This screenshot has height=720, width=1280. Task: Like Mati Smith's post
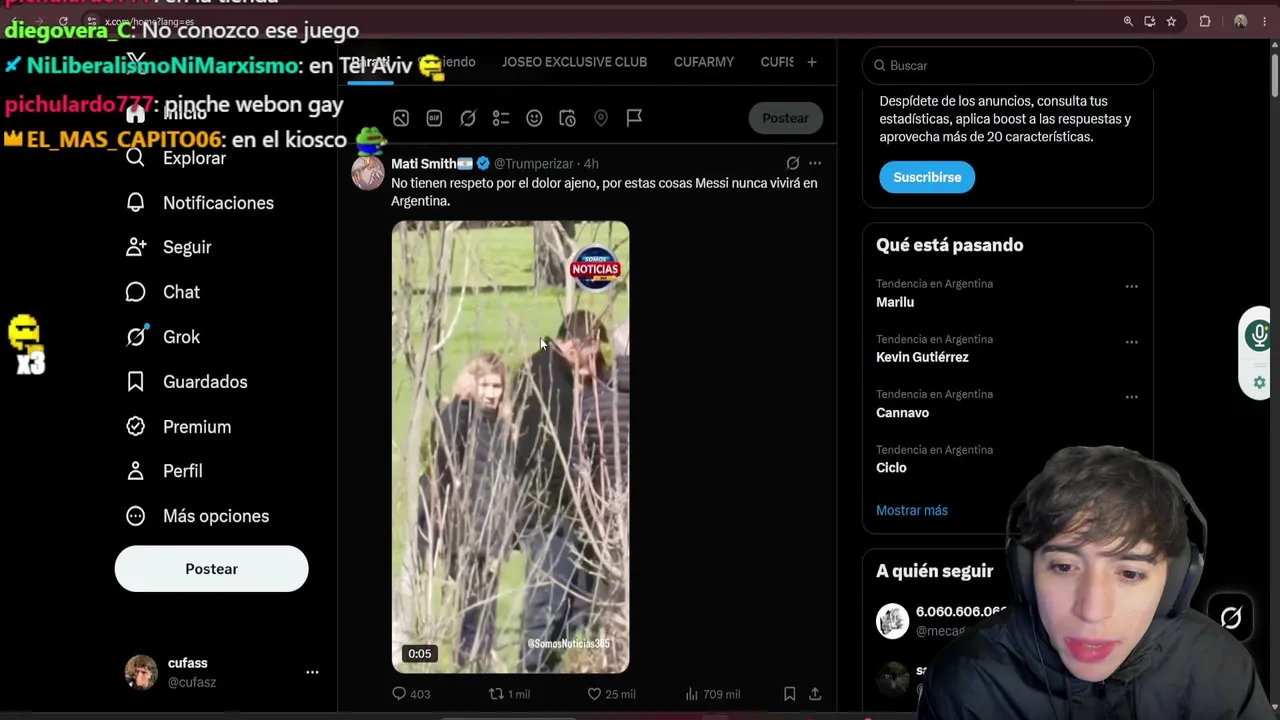coord(611,694)
